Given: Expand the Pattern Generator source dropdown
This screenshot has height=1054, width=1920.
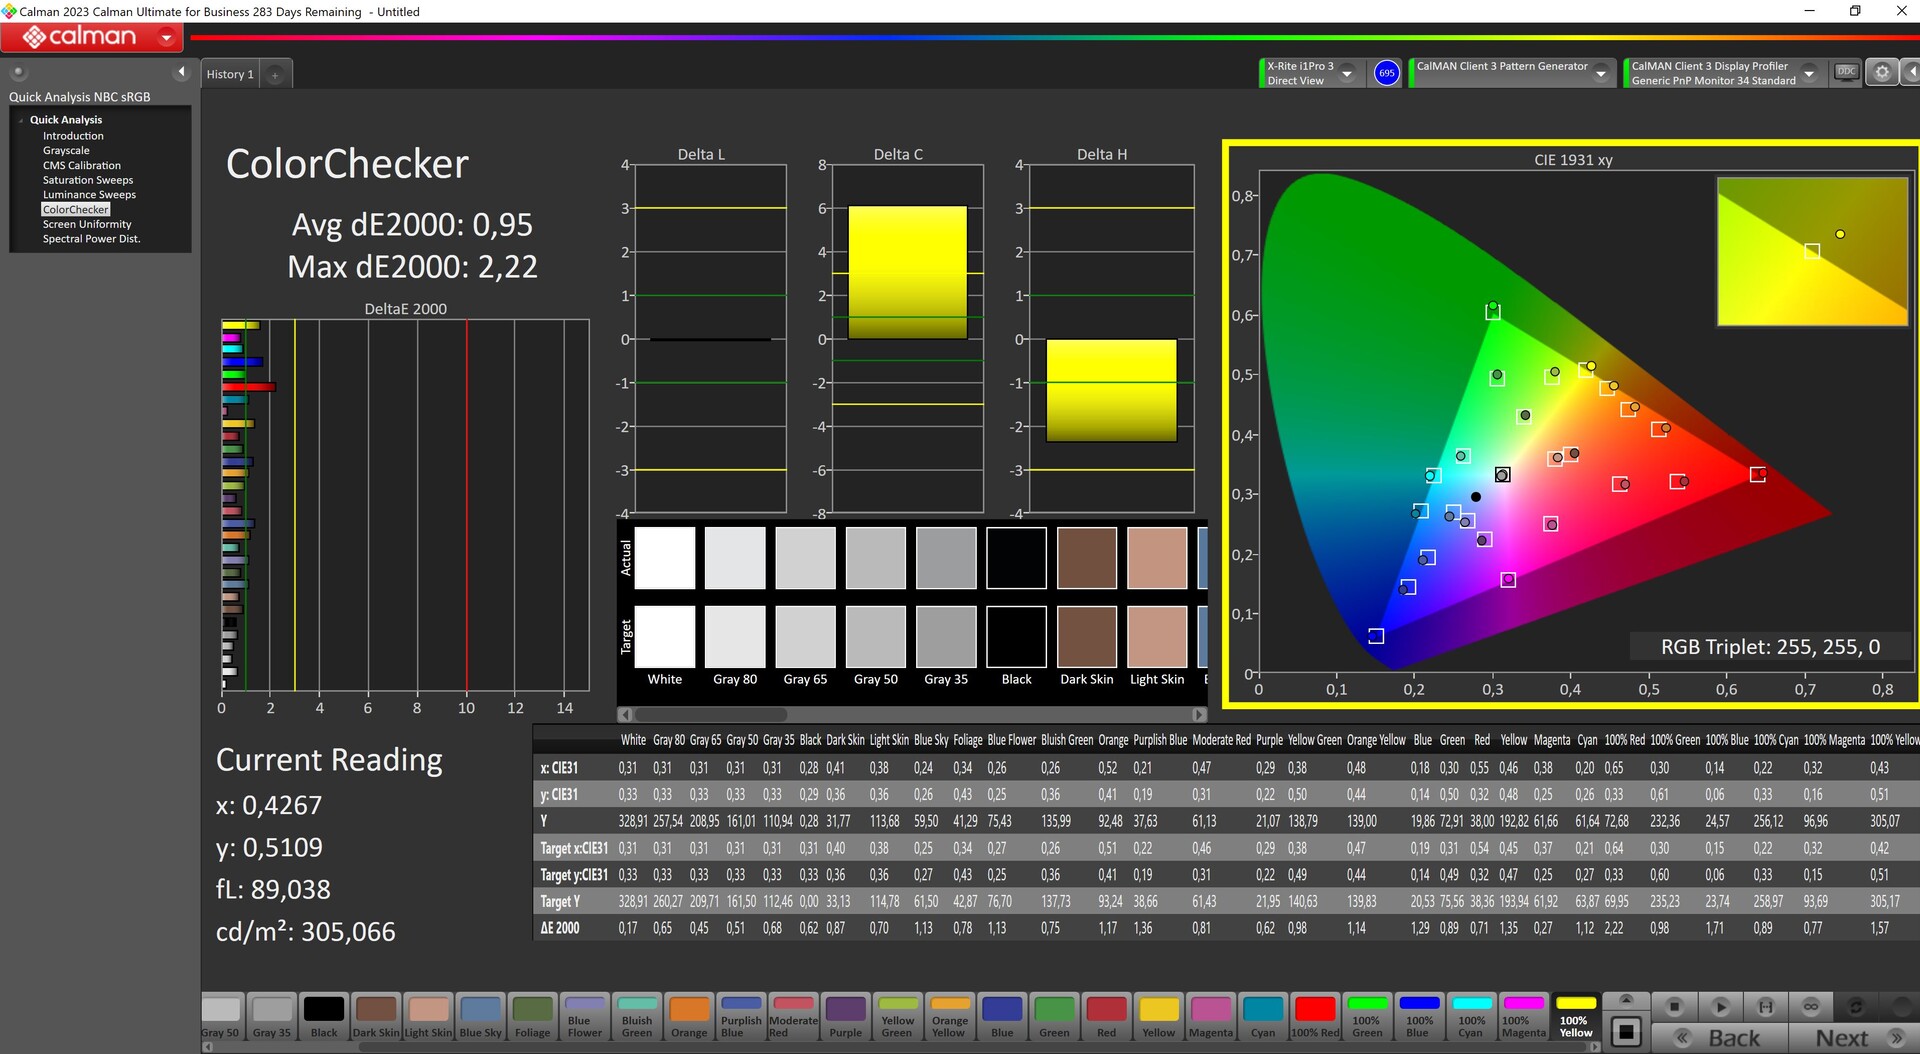Looking at the screenshot, I should point(1600,73).
